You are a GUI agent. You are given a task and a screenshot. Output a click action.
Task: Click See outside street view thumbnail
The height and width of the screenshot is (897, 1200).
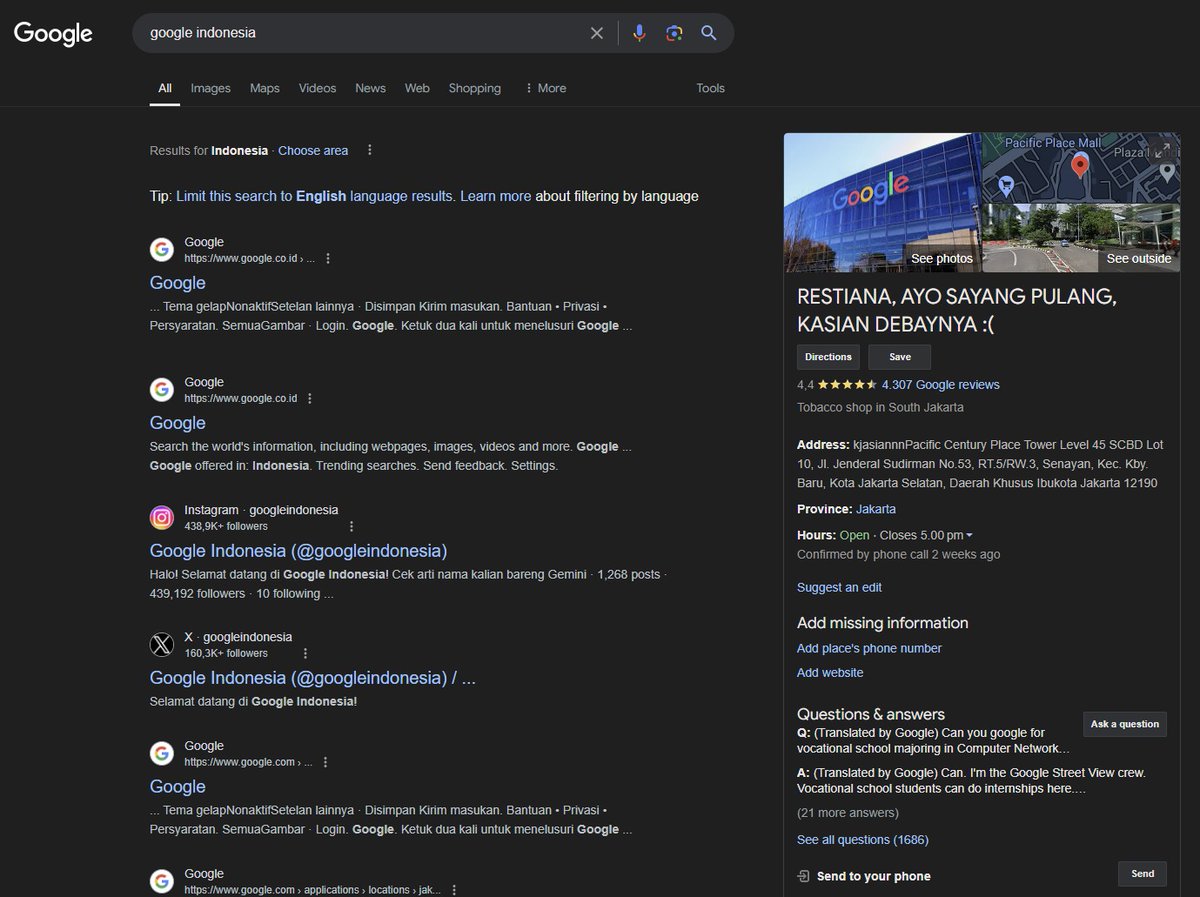pos(1081,238)
